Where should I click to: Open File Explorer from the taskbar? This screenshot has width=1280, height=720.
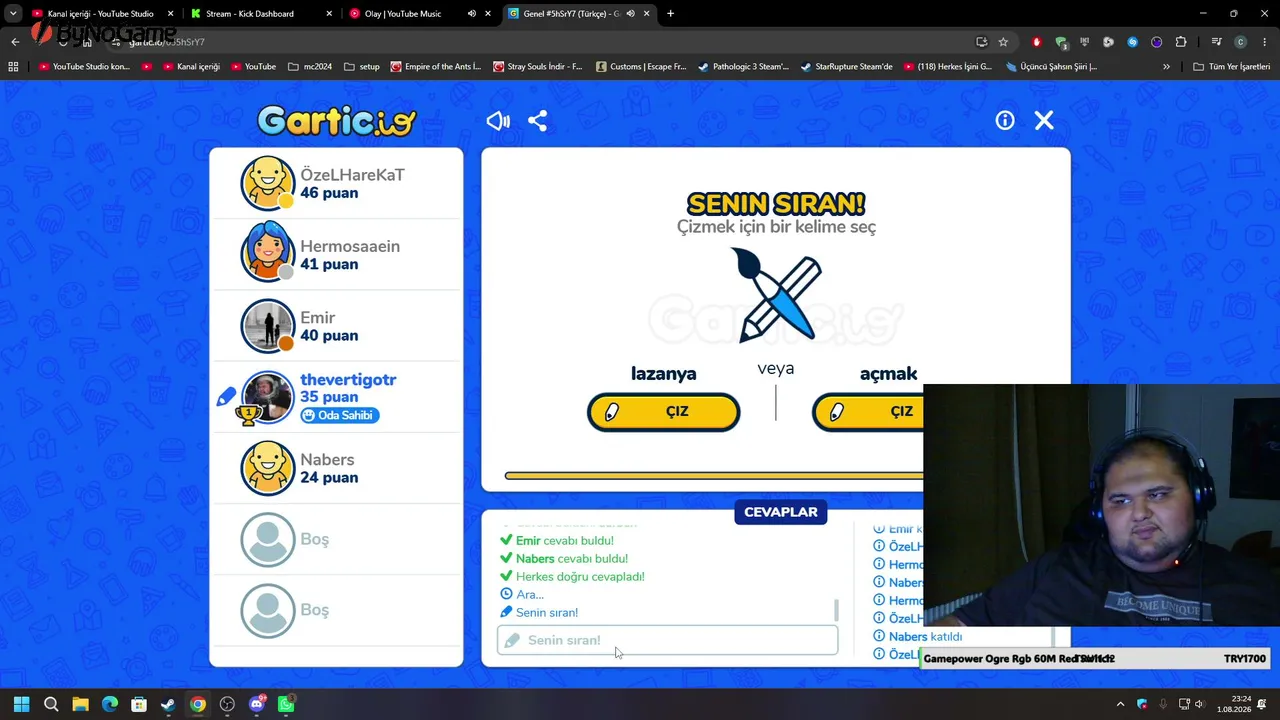tap(80, 704)
